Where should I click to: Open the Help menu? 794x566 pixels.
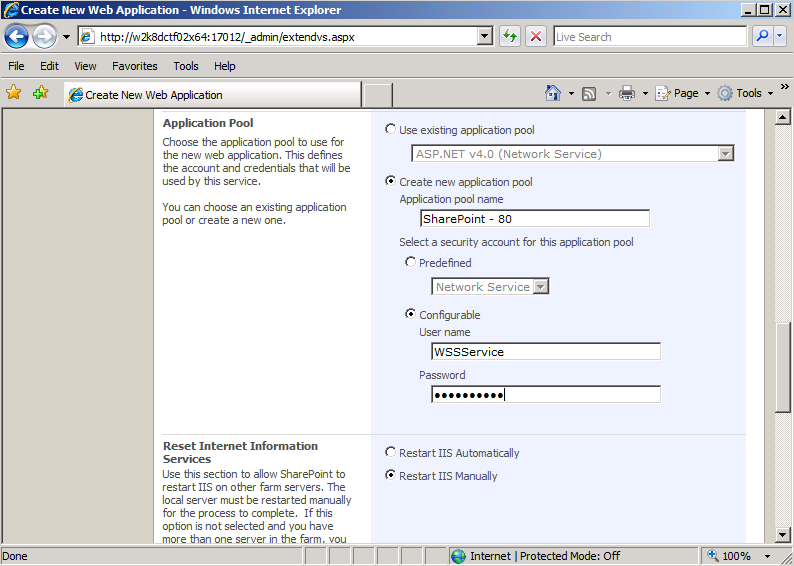[x=224, y=66]
